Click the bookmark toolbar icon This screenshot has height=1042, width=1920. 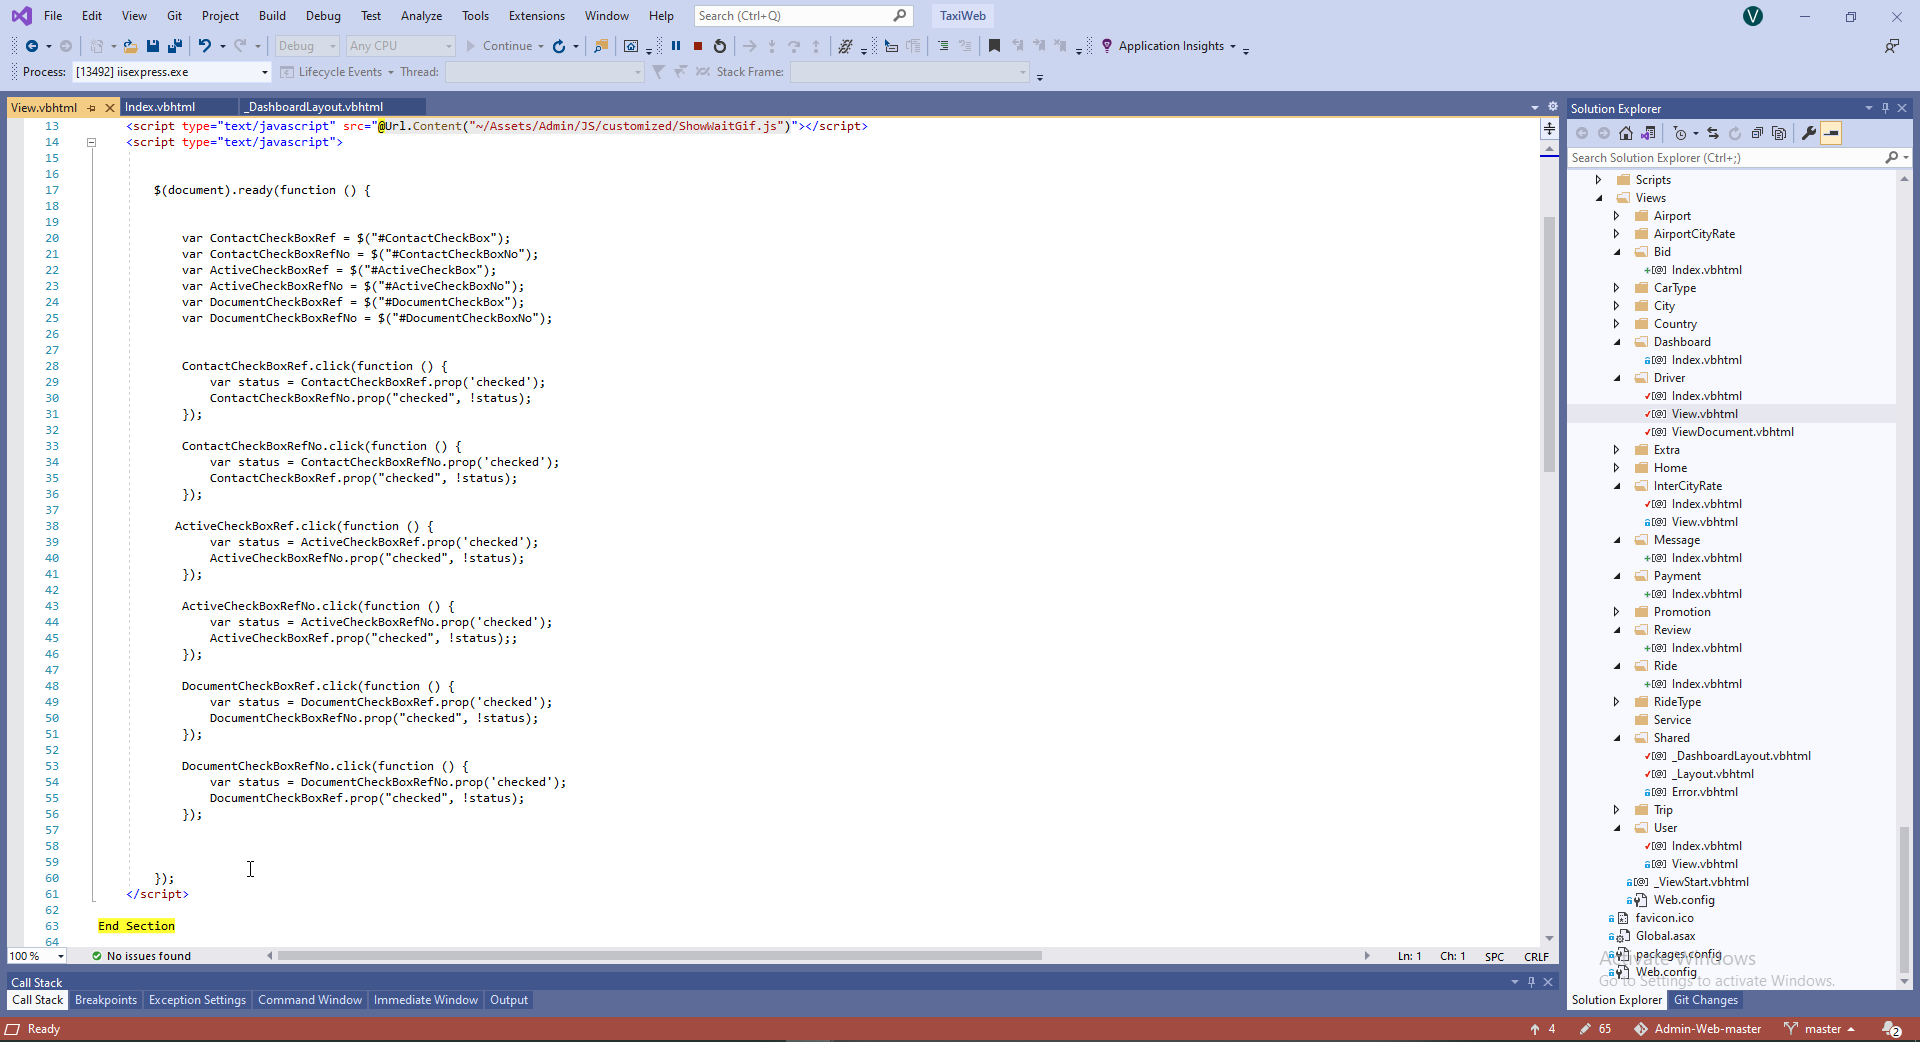pos(994,46)
